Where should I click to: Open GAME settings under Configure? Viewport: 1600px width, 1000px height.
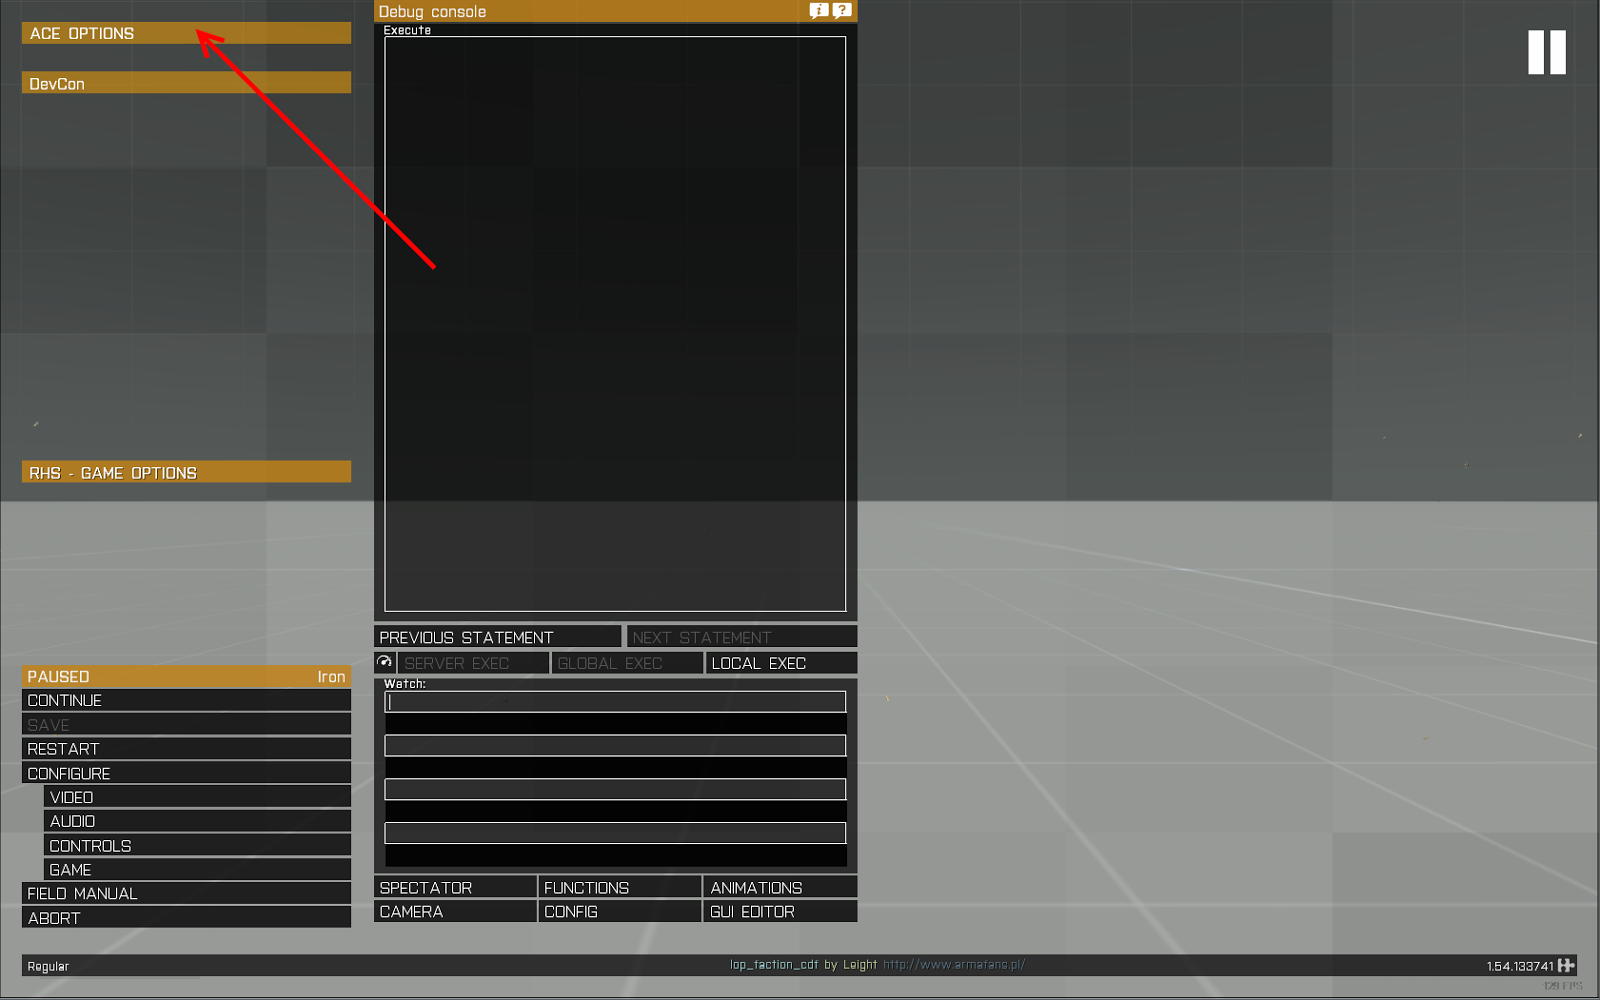tap(197, 869)
